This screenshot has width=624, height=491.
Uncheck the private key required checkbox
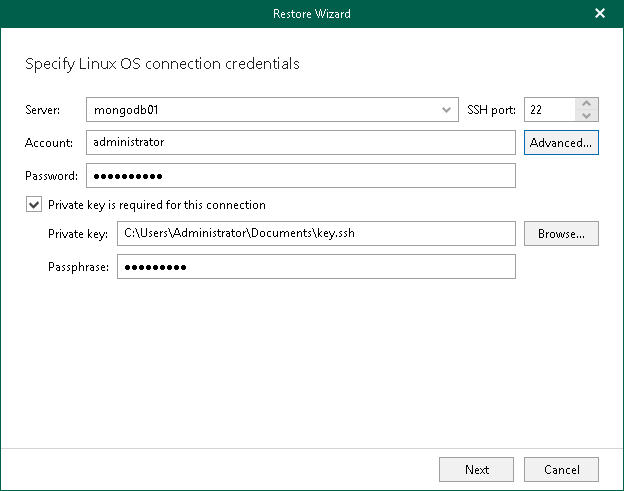click(x=35, y=205)
